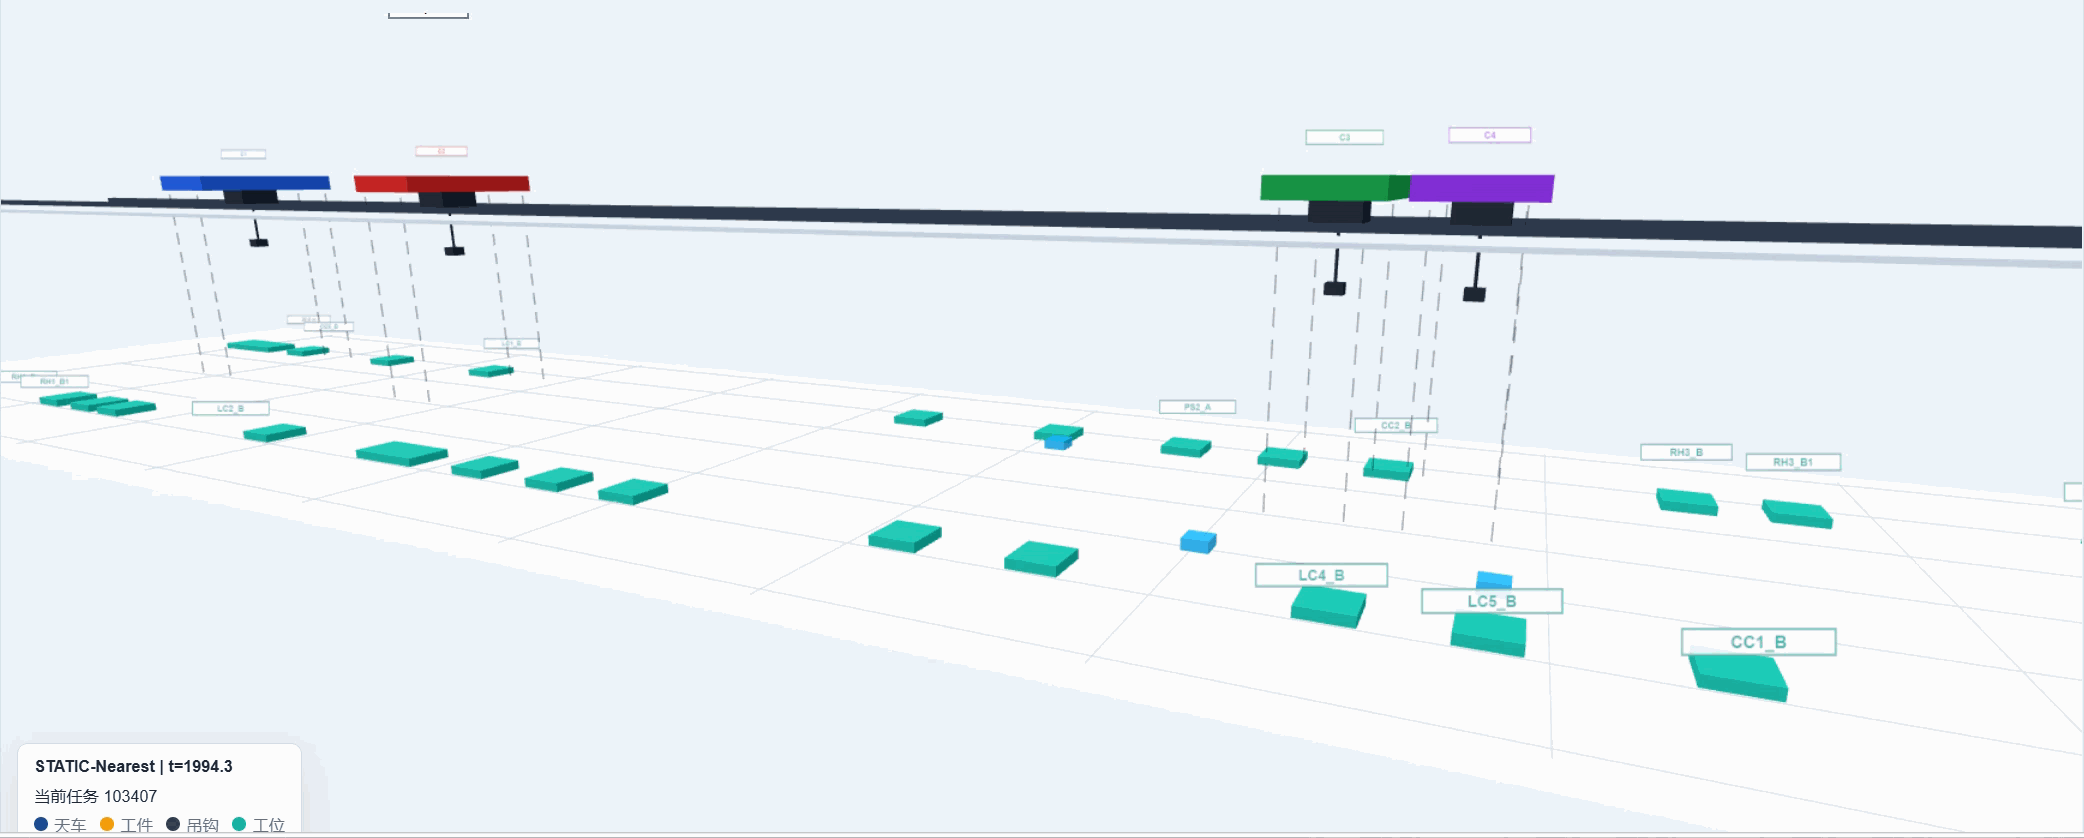Click the C4 crane tag label

1490,135
